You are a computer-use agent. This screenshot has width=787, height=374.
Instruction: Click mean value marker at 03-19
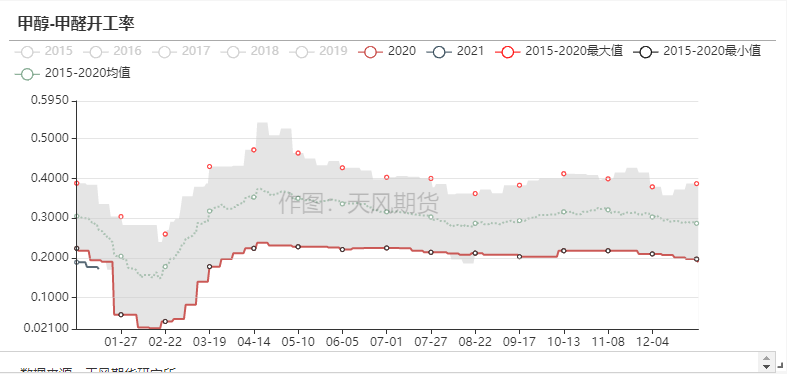tap(209, 211)
